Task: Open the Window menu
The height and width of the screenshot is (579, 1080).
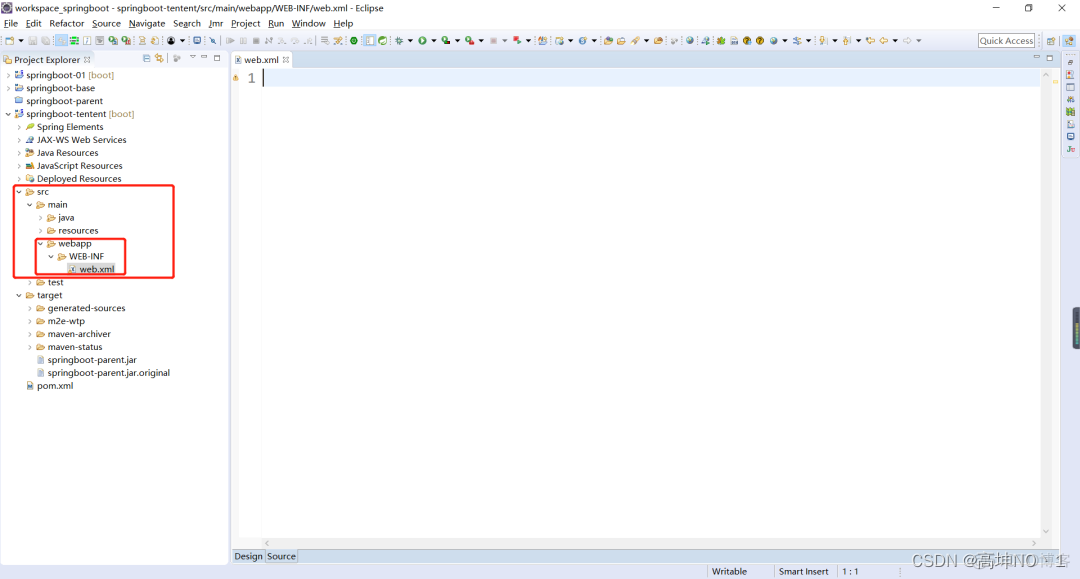Action: click(x=309, y=23)
